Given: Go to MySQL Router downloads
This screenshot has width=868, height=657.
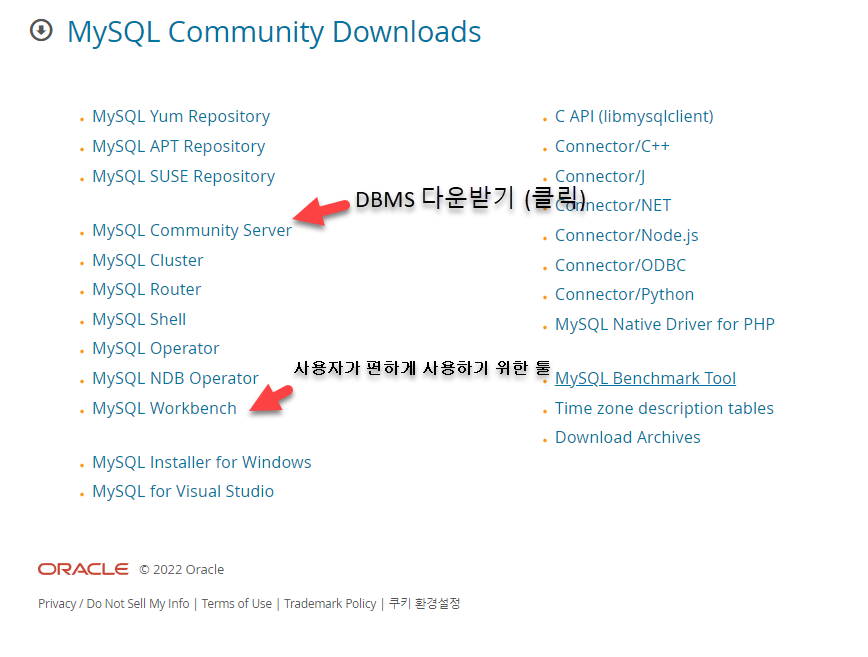Looking at the screenshot, I should (146, 289).
